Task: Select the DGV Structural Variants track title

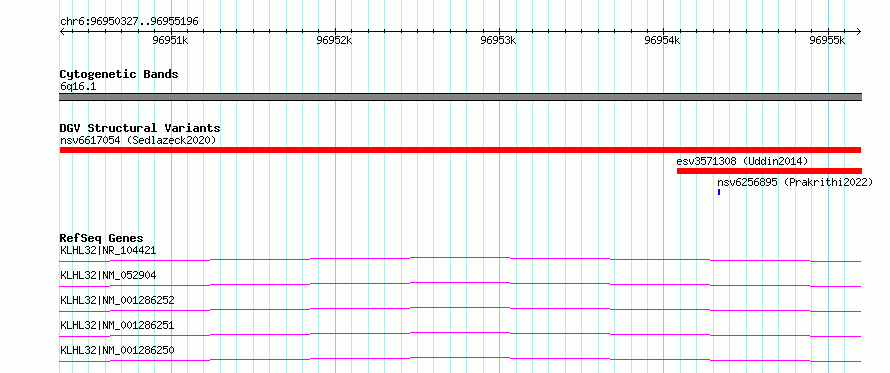Action: (140, 128)
